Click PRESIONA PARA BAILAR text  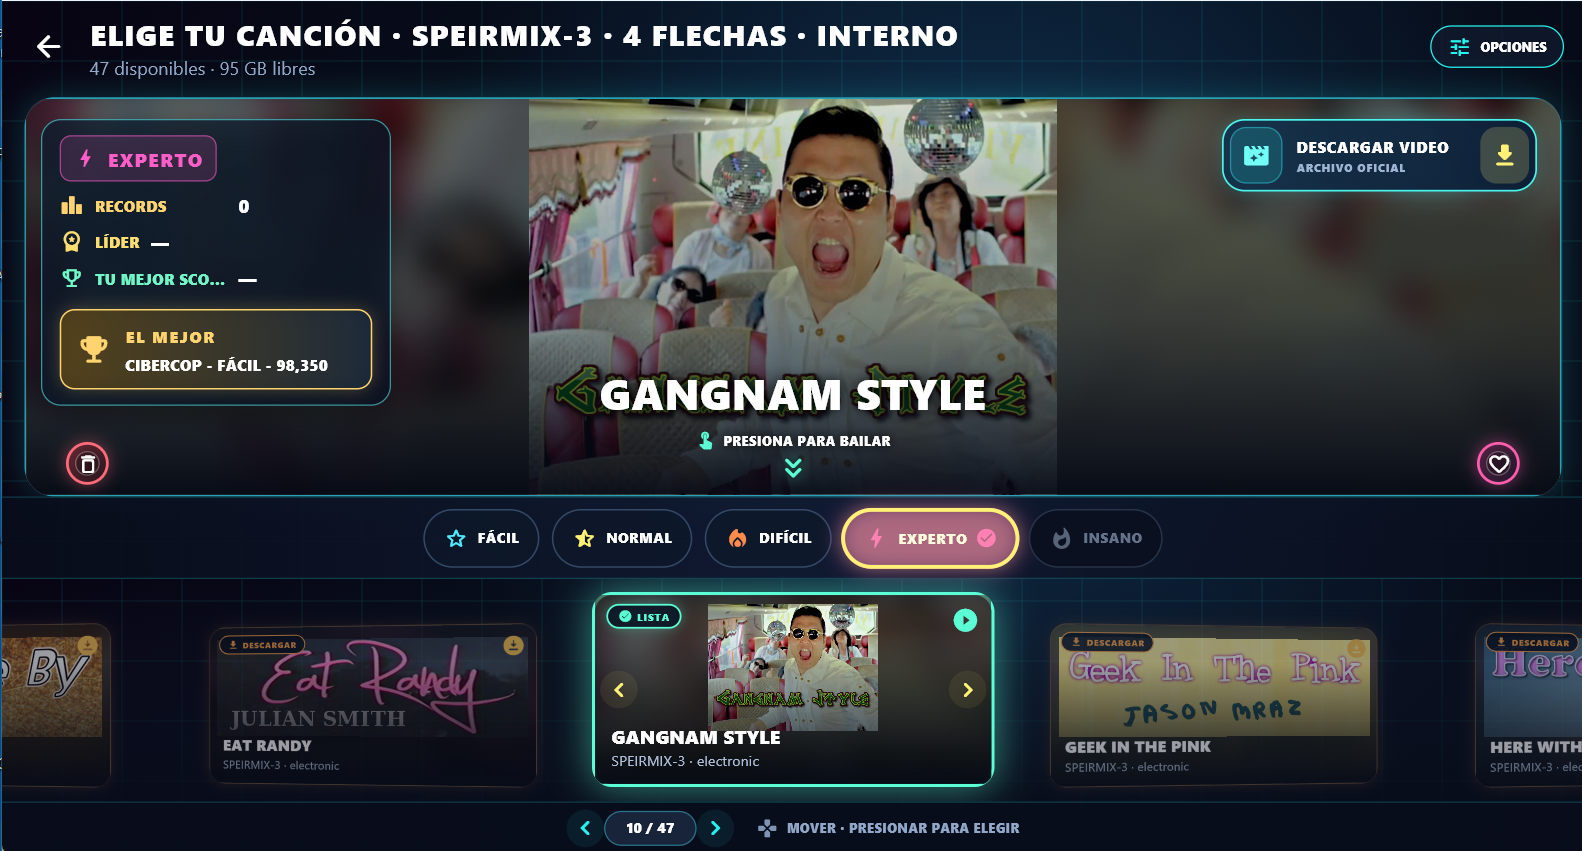[x=807, y=441]
